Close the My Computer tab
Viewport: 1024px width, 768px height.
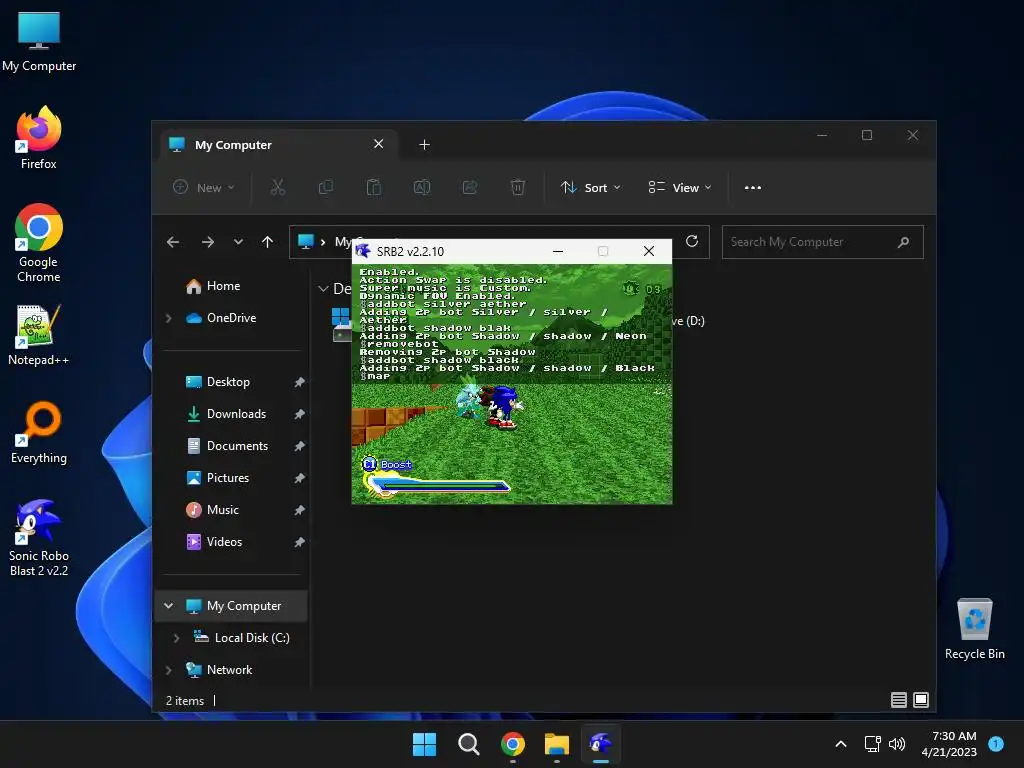coord(378,144)
